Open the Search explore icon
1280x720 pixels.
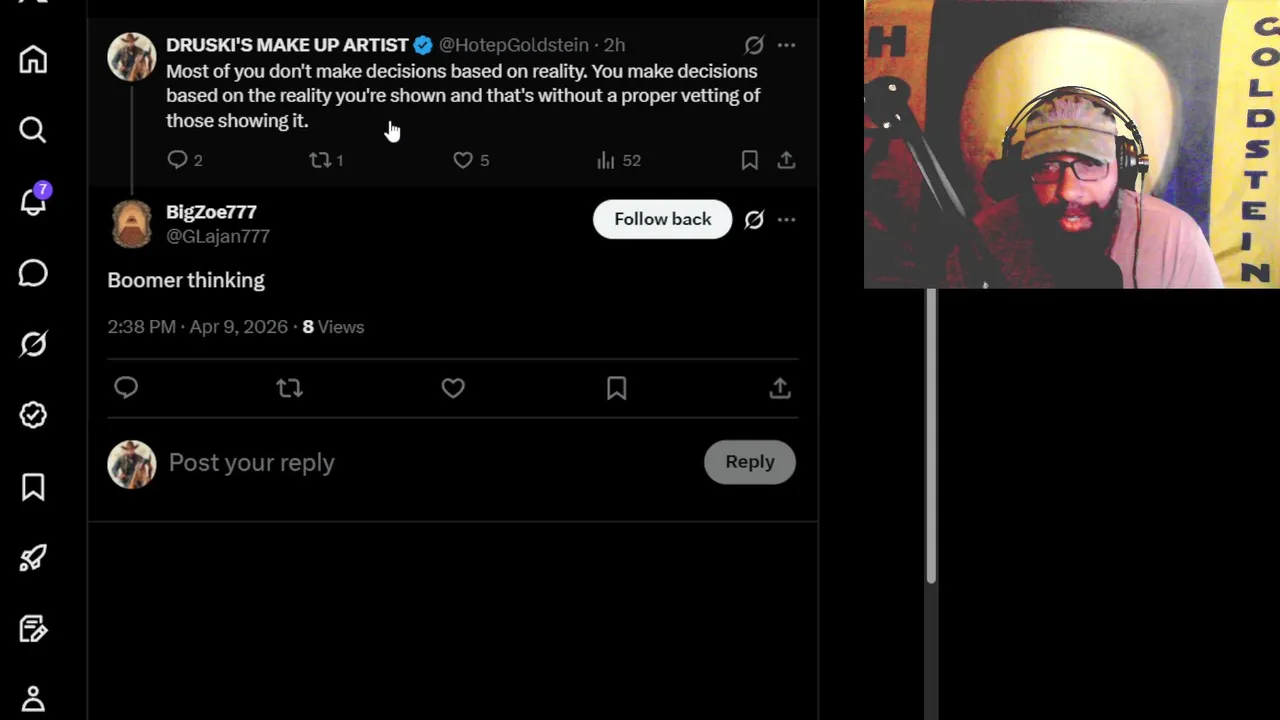(x=33, y=130)
